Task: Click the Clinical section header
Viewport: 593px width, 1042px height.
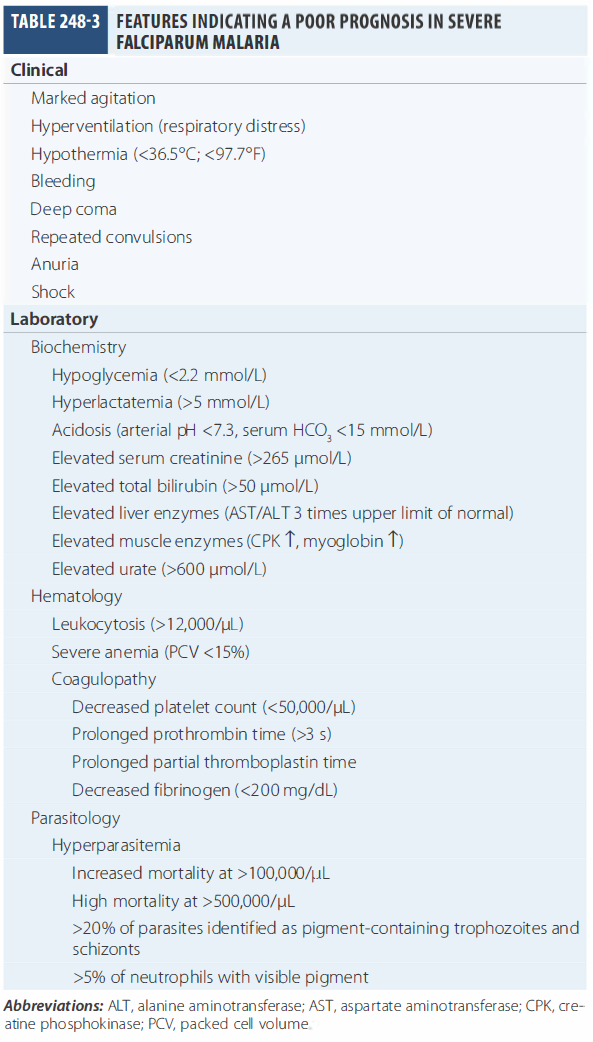Action: (x=39, y=70)
